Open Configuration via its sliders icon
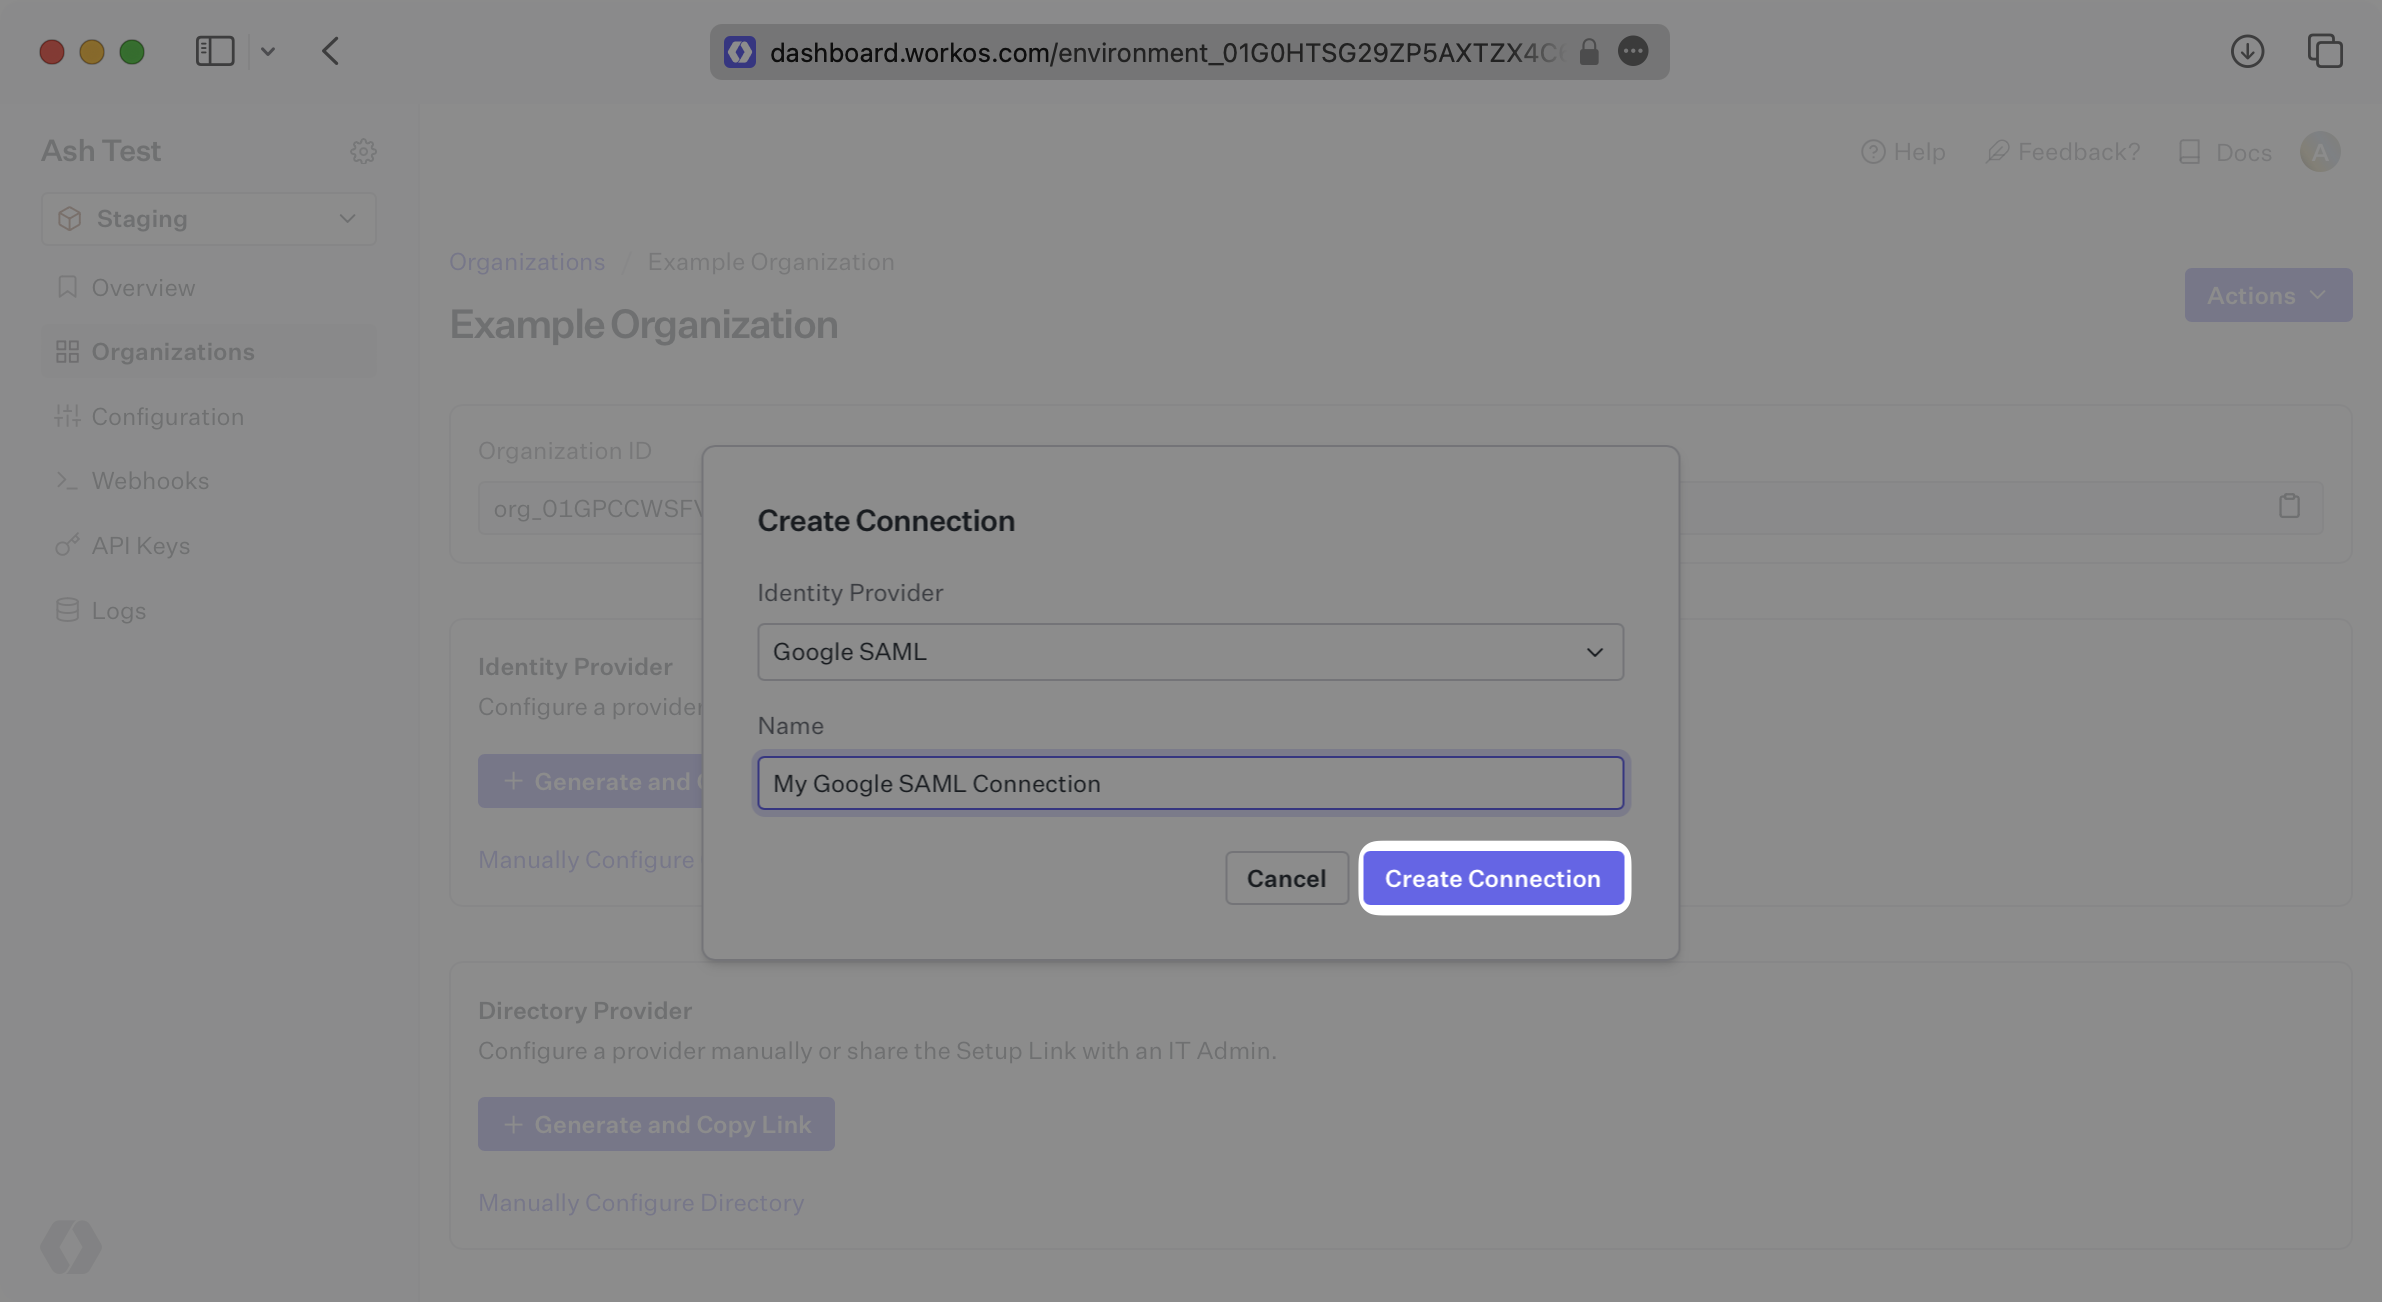The image size is (2382, 1302). pyautogui.click(x=66, y=416)
